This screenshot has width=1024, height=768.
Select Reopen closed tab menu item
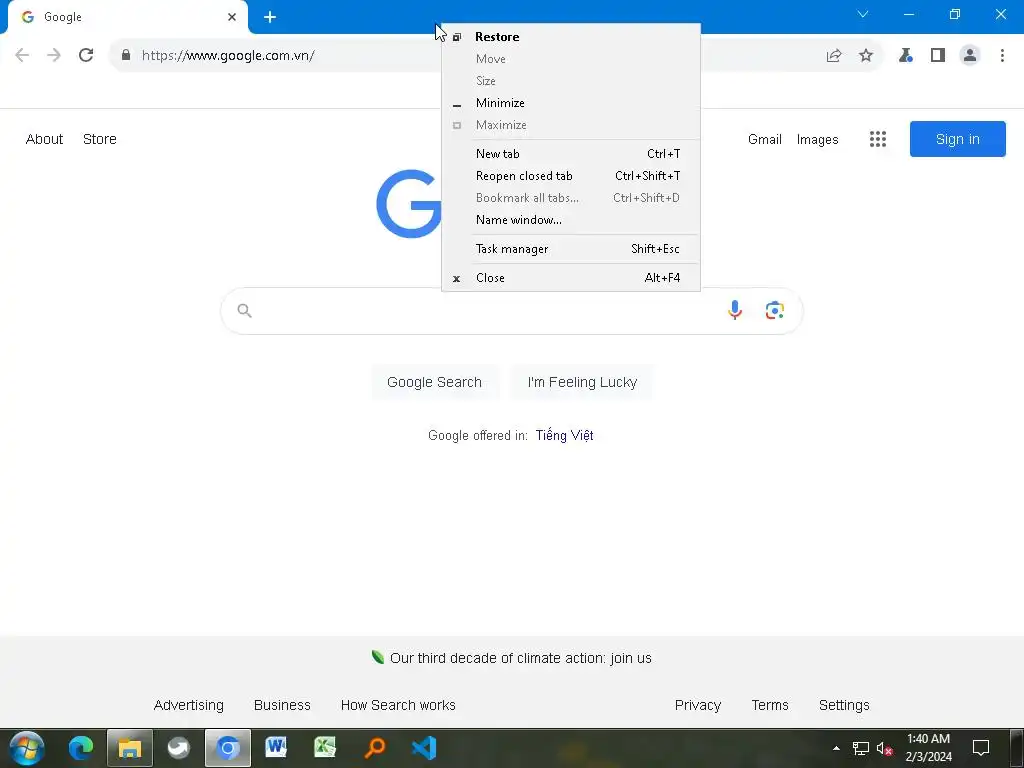tap(571, 176)
